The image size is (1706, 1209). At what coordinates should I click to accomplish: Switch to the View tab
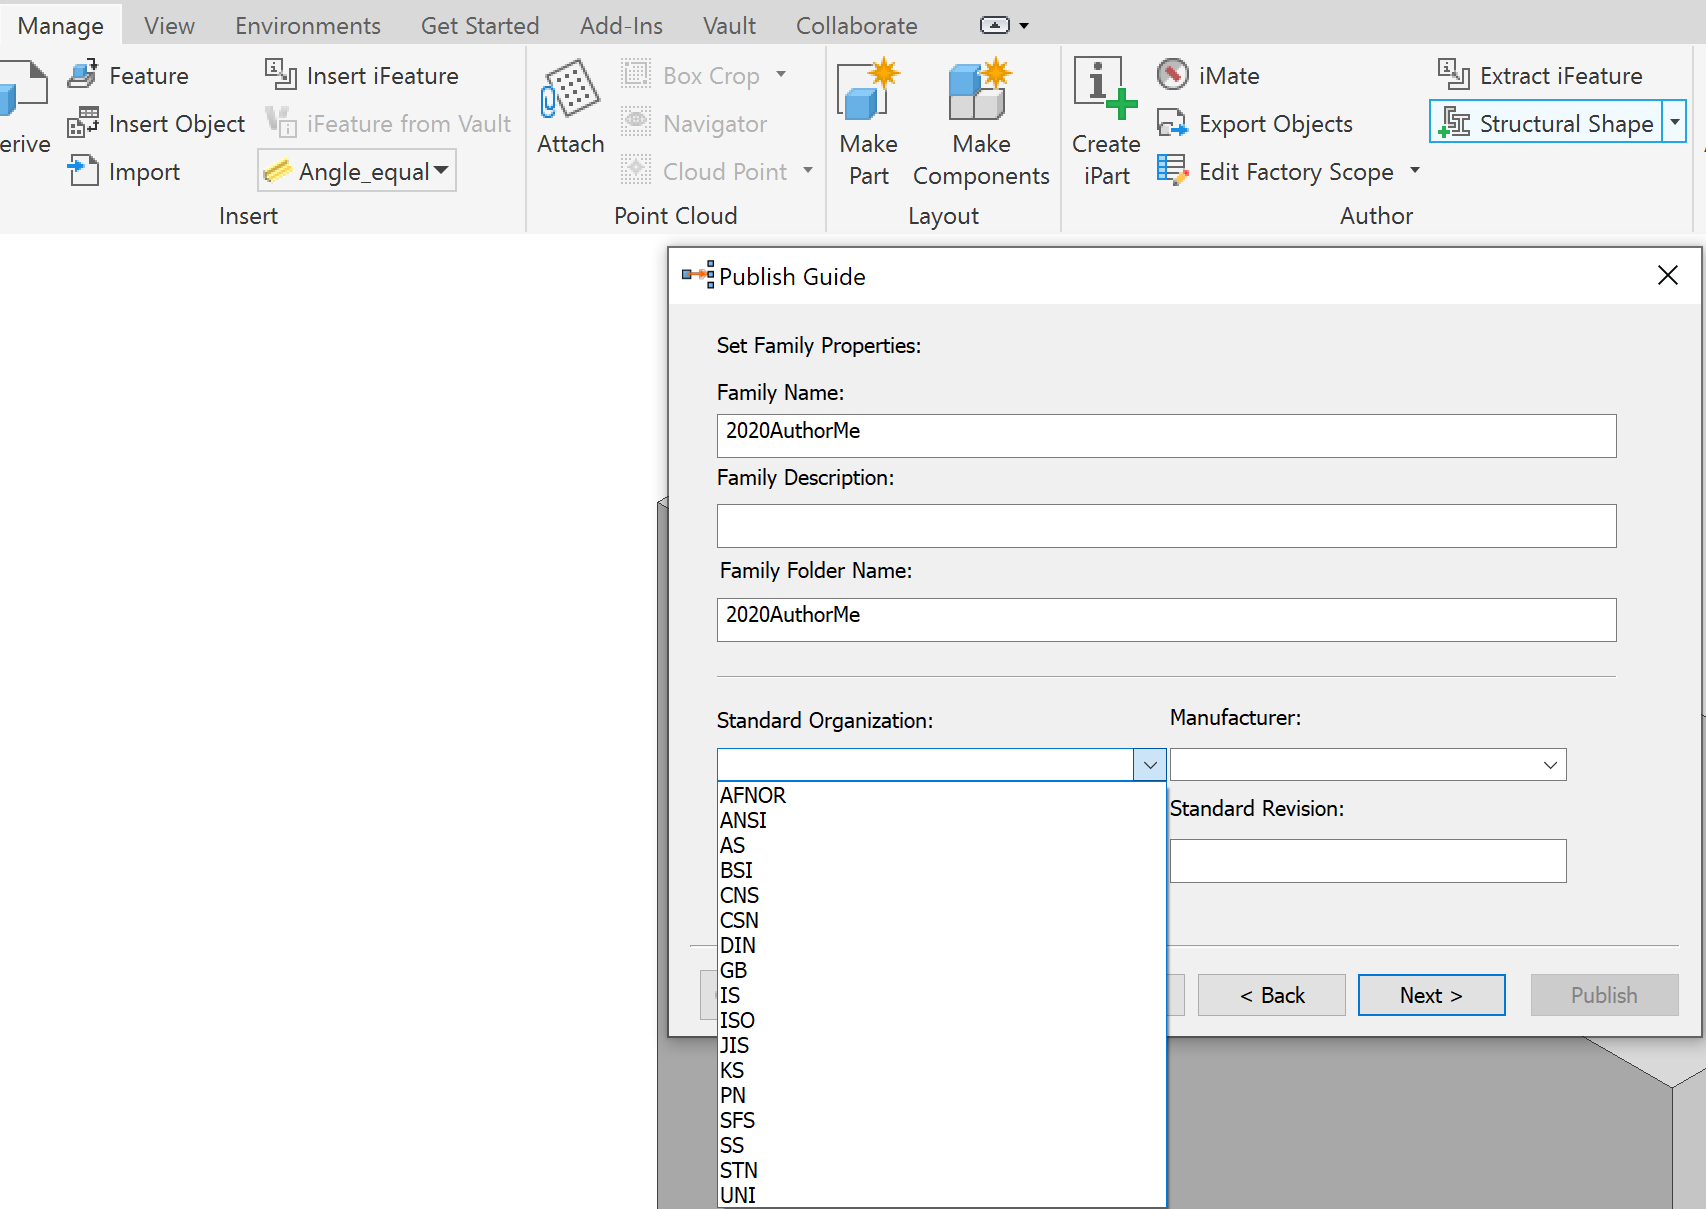click(169, 25)
